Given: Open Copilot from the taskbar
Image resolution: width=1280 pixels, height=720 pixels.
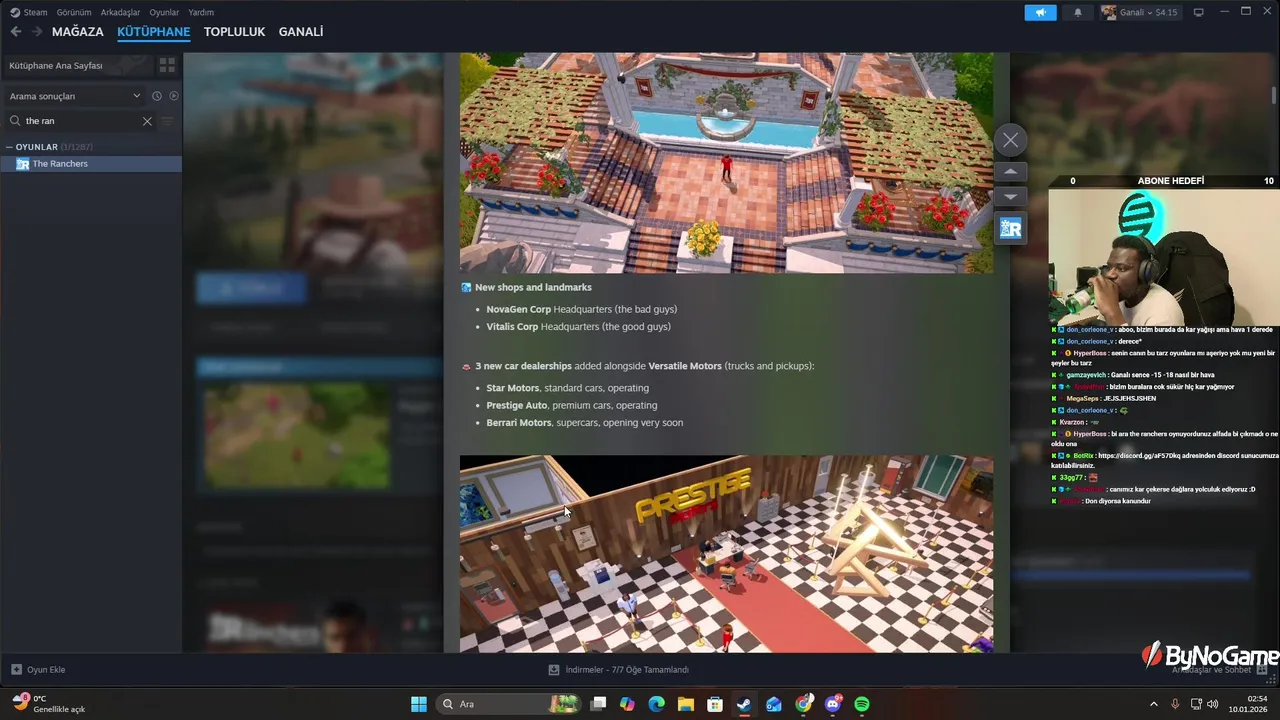Looking at the screenshot, I should (x=627, y=704).
